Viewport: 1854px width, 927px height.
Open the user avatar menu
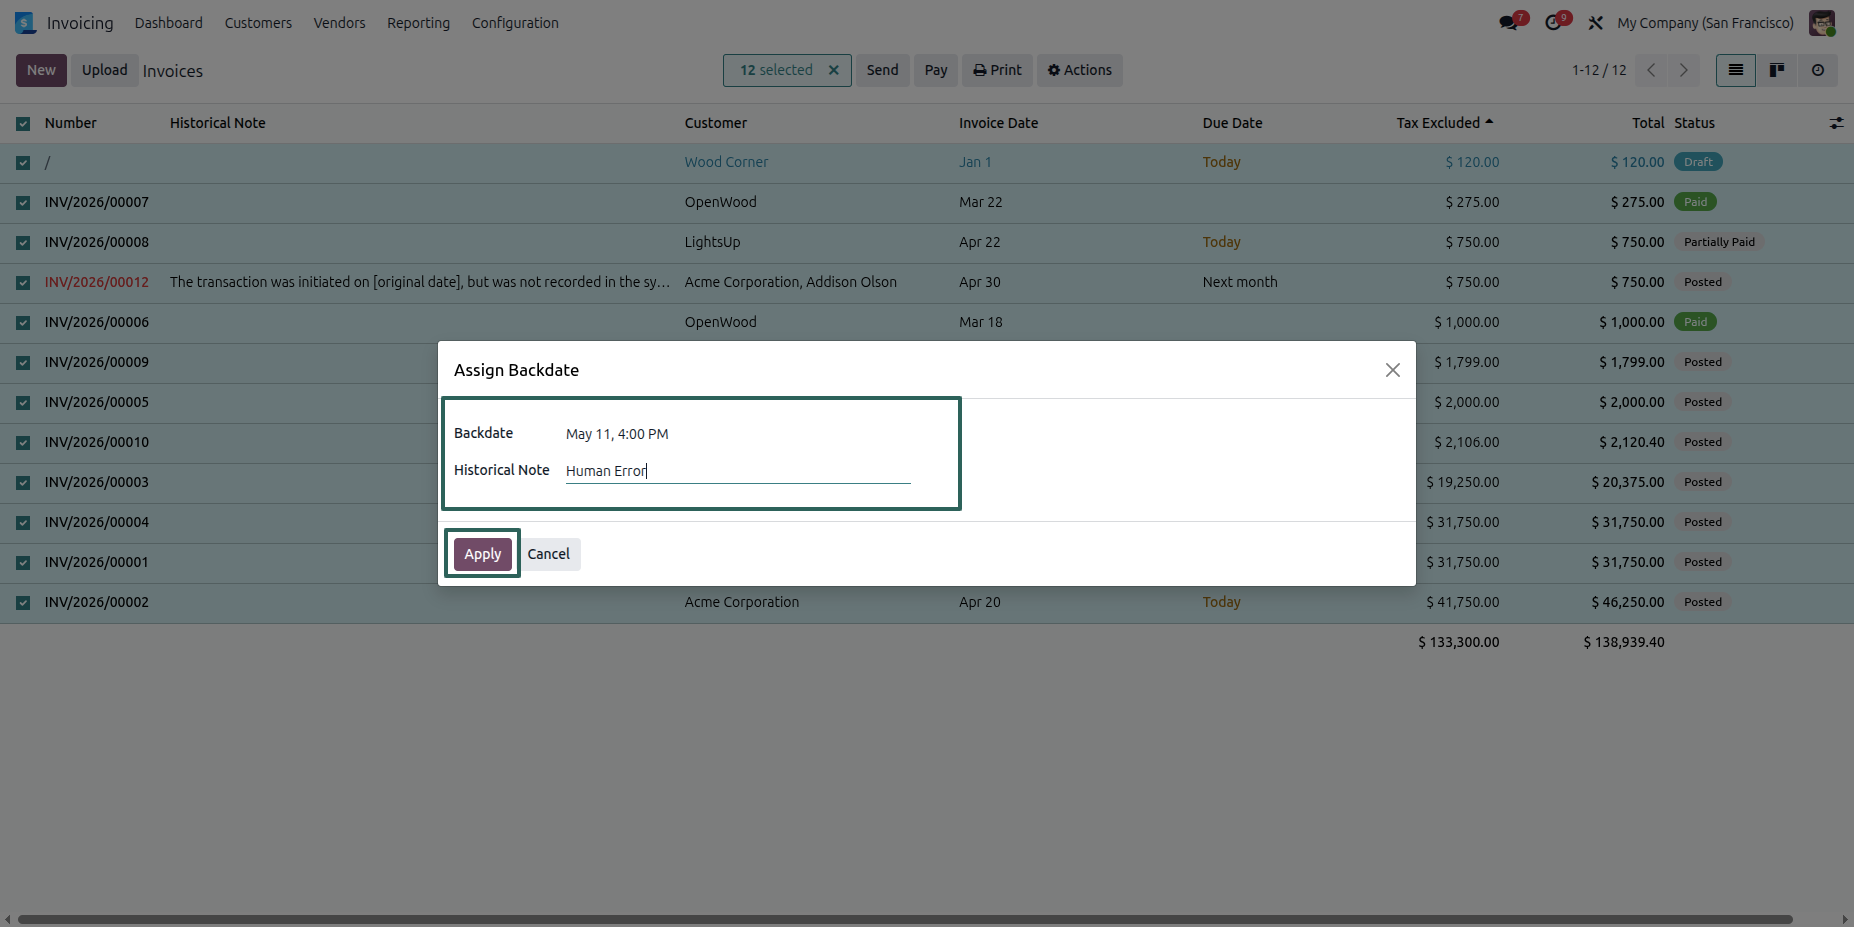click(1822, 22)
